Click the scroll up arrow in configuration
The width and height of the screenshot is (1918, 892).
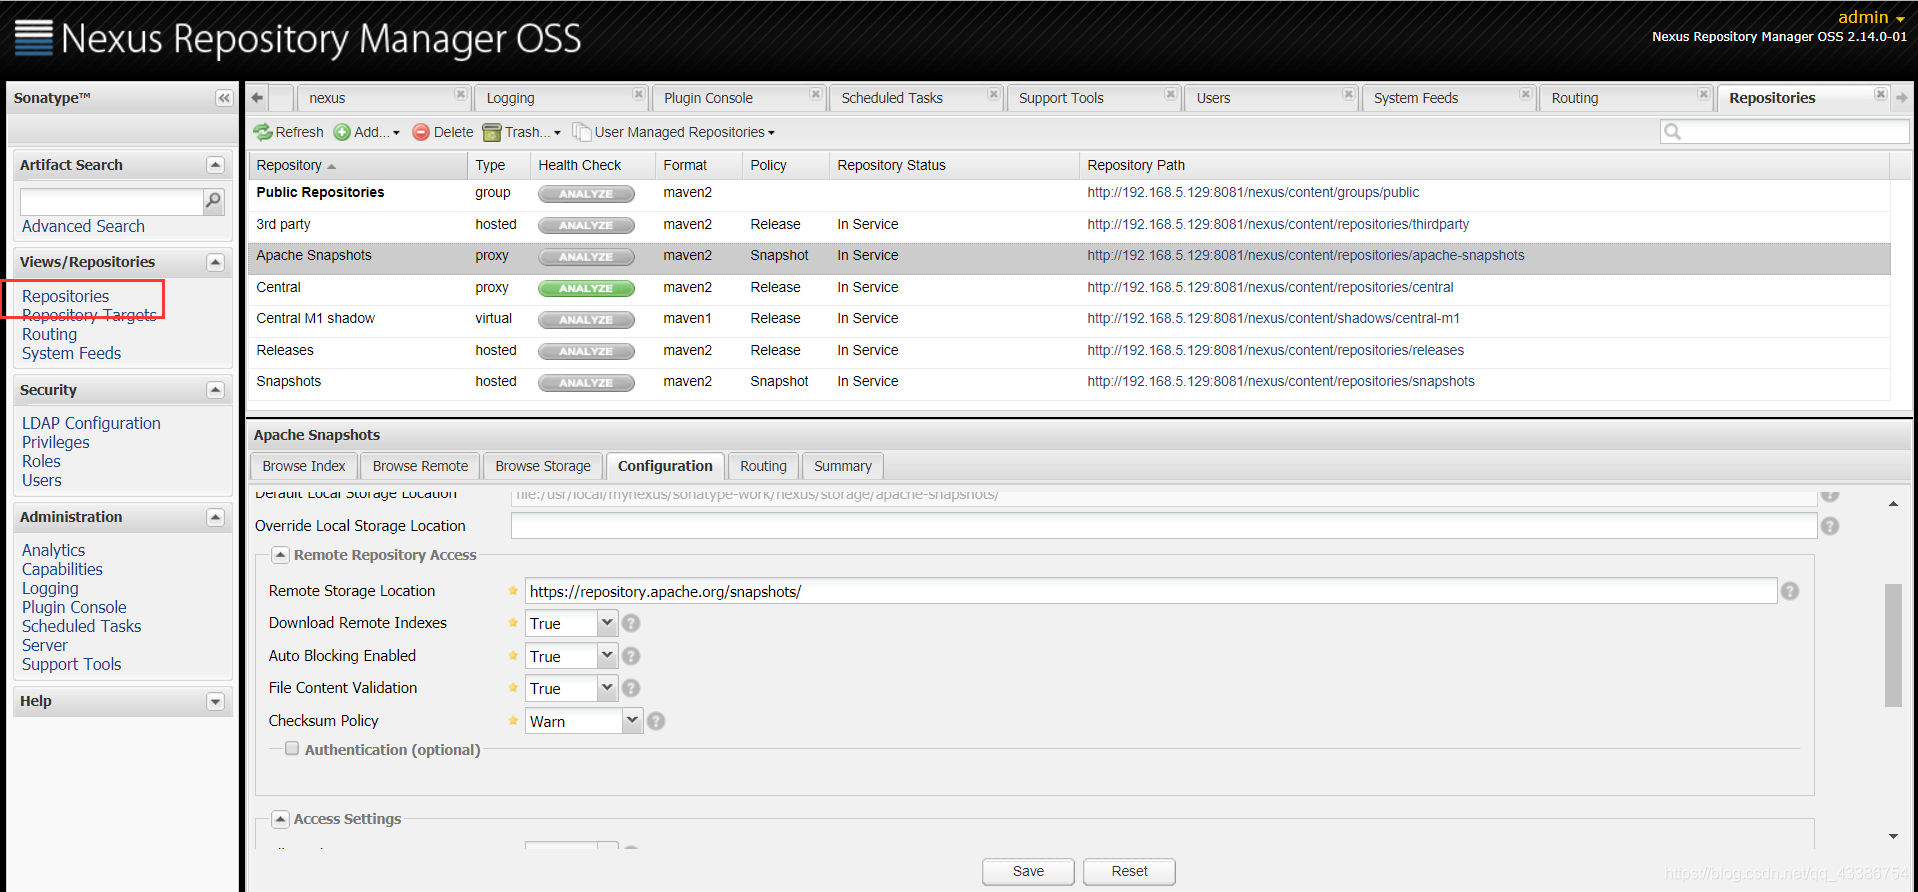[x=1893, y=504]
